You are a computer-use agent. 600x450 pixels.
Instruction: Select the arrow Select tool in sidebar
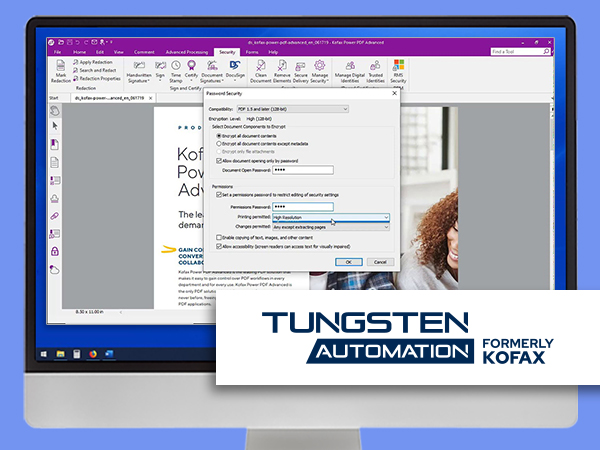[55, 126]
